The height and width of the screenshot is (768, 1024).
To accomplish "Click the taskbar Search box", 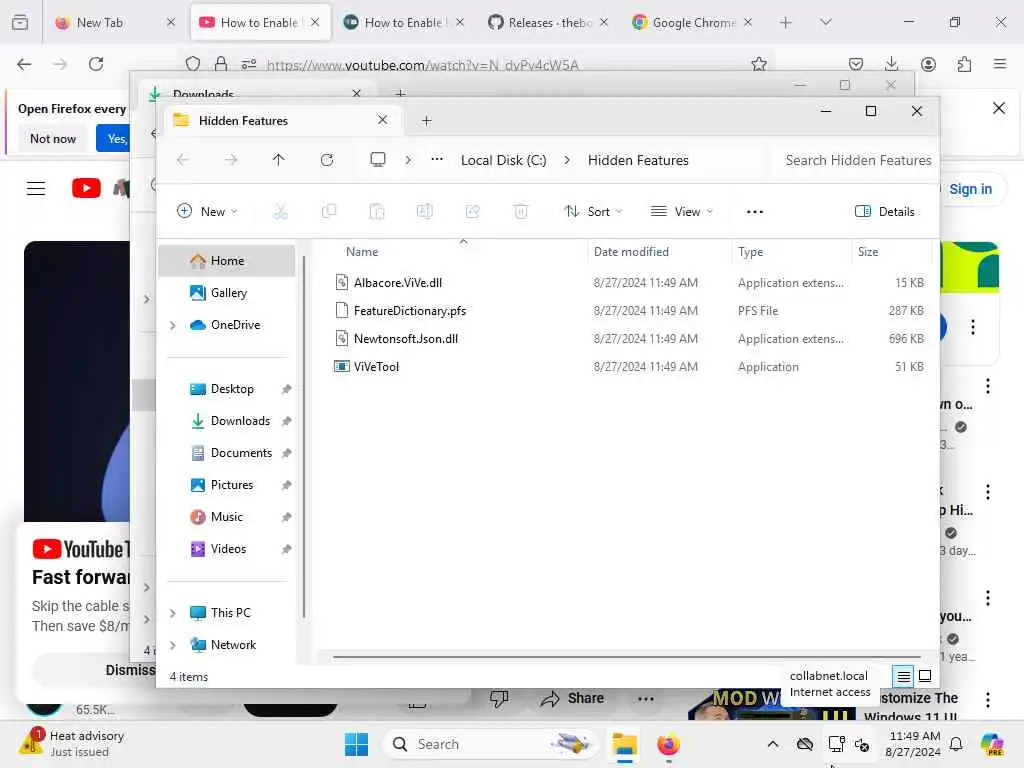I will (490, 744).
